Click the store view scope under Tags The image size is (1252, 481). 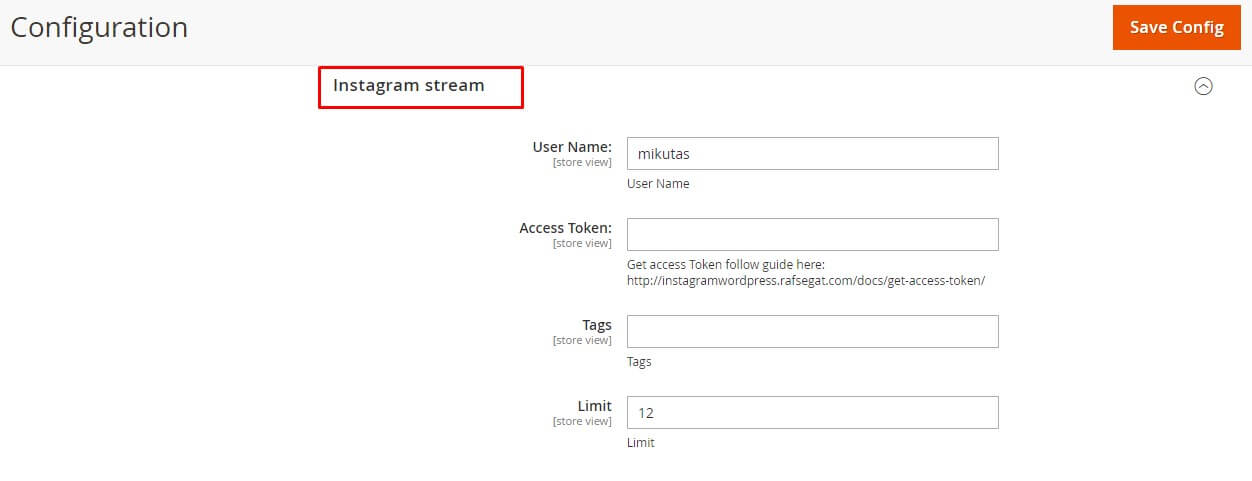pos(582,340)
